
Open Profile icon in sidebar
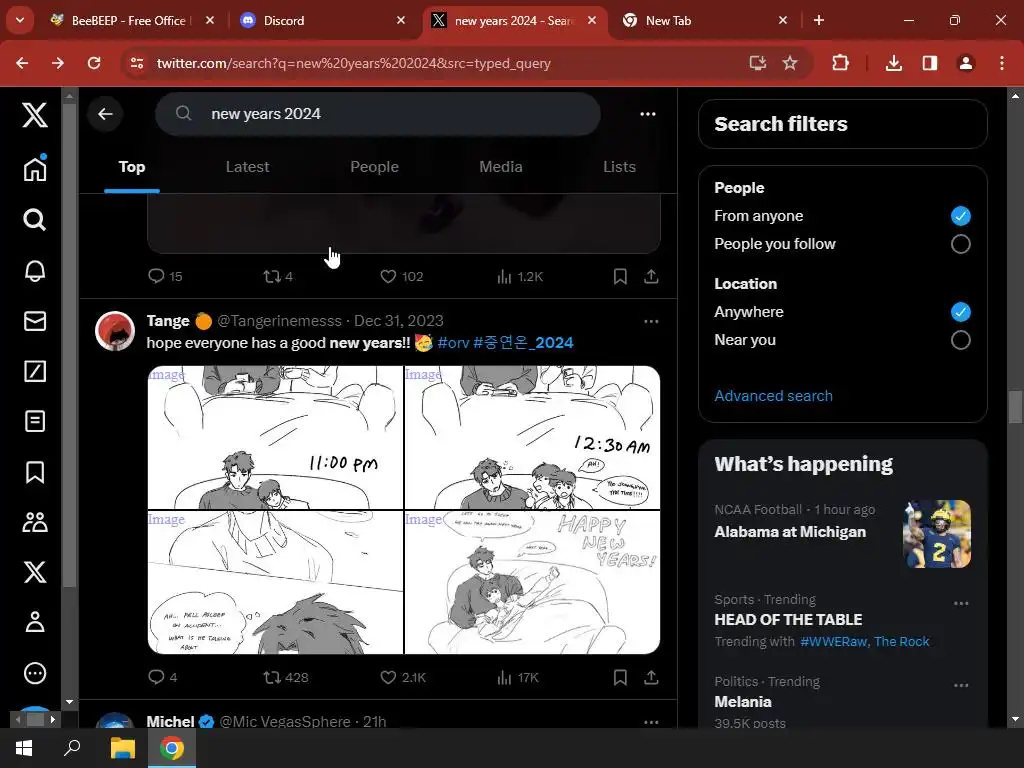35,622
